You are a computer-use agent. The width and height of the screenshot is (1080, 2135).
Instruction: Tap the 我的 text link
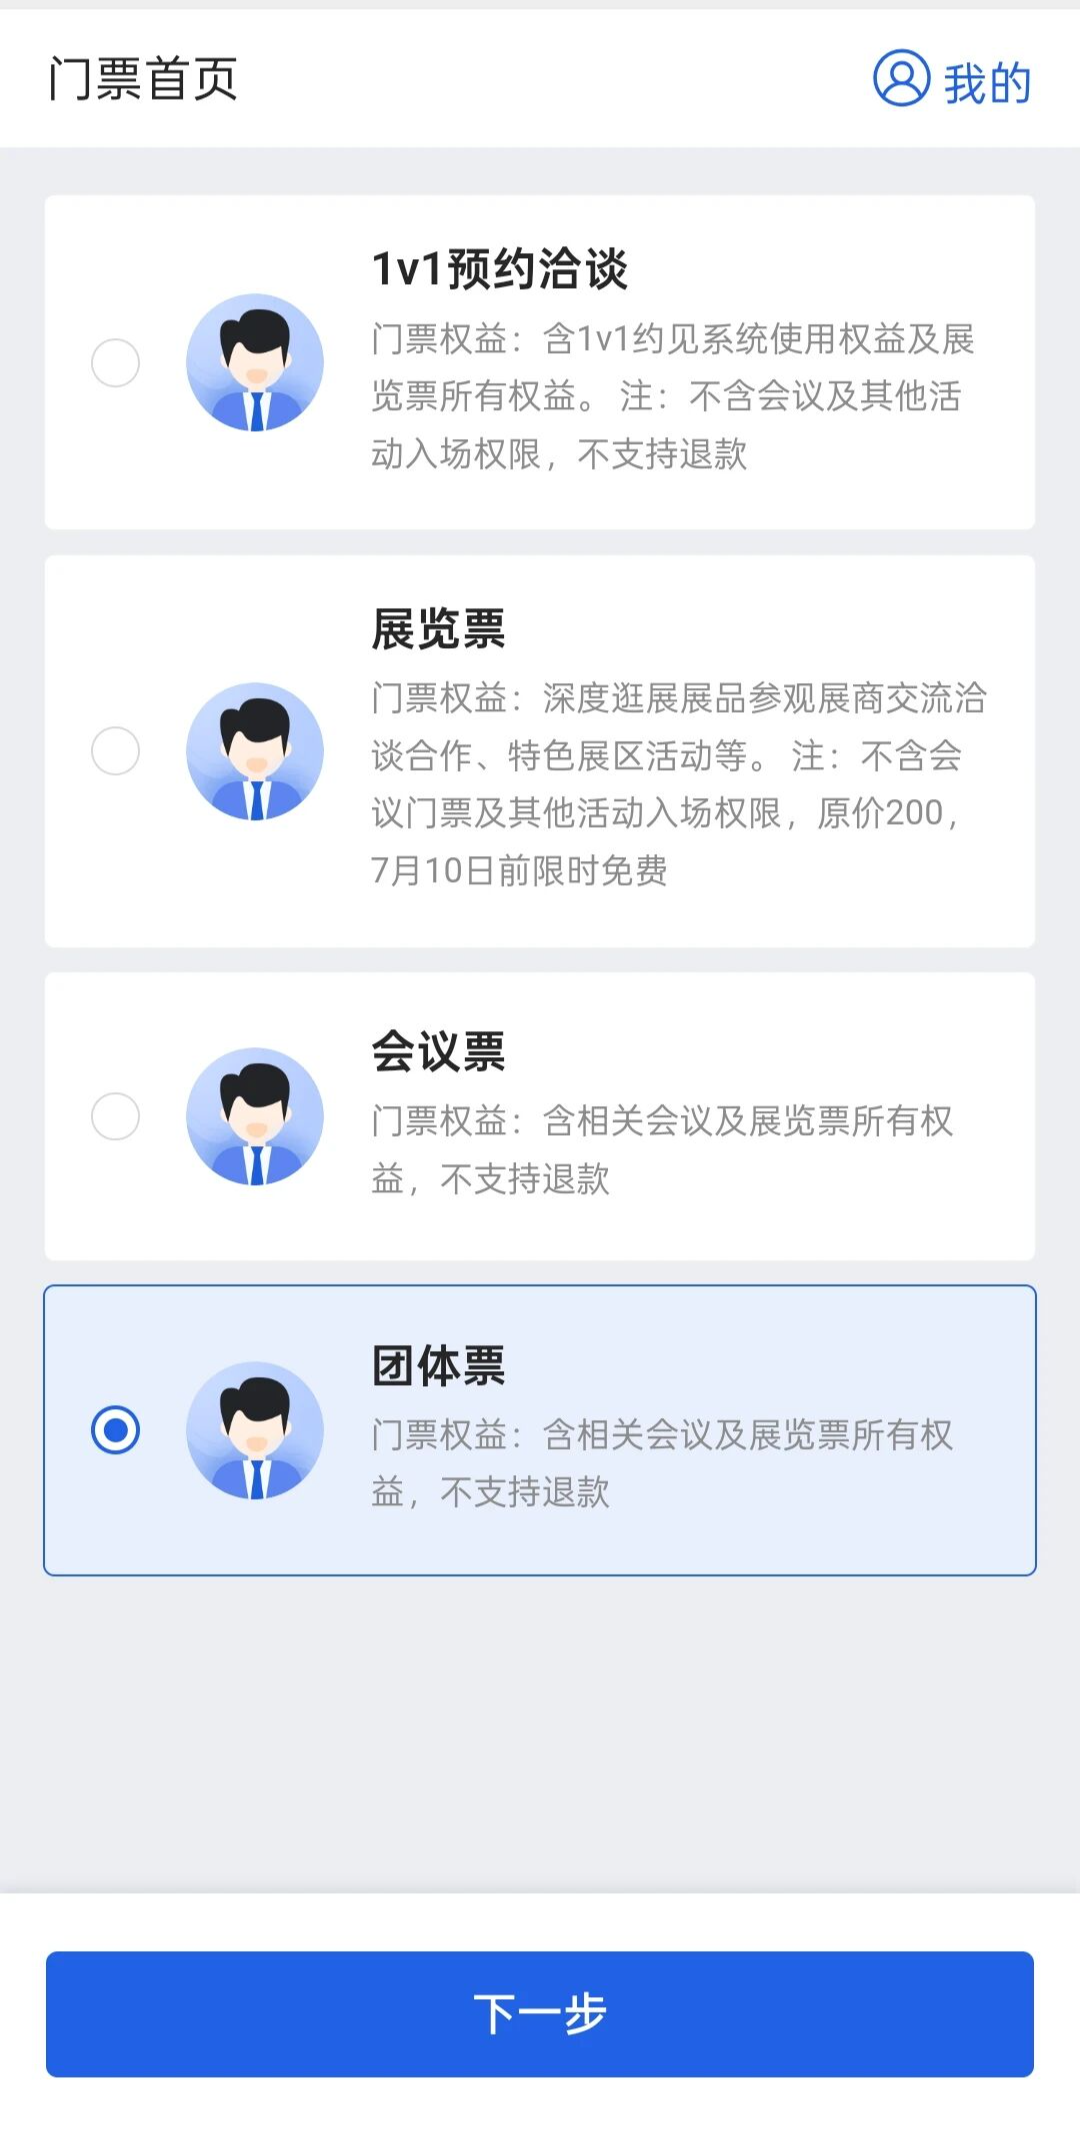pos(987,82)
